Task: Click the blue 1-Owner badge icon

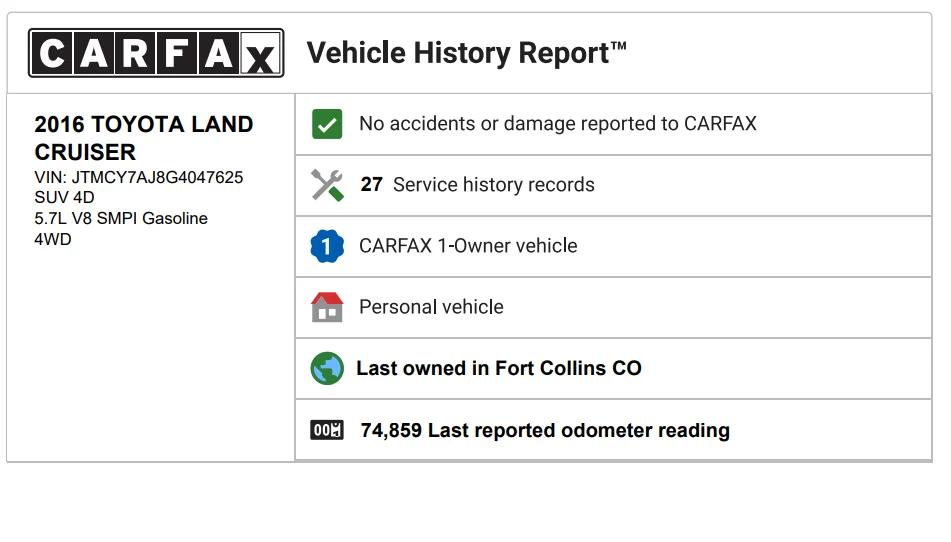Action: (x=327, y=246)
